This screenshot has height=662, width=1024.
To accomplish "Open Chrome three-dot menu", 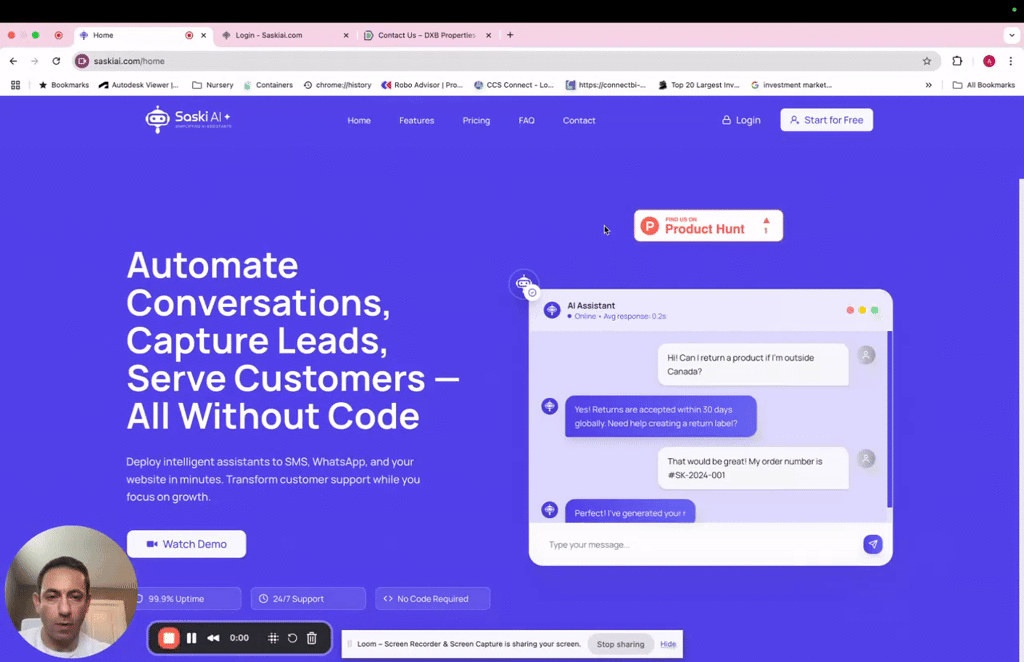I will [1011, 61].
